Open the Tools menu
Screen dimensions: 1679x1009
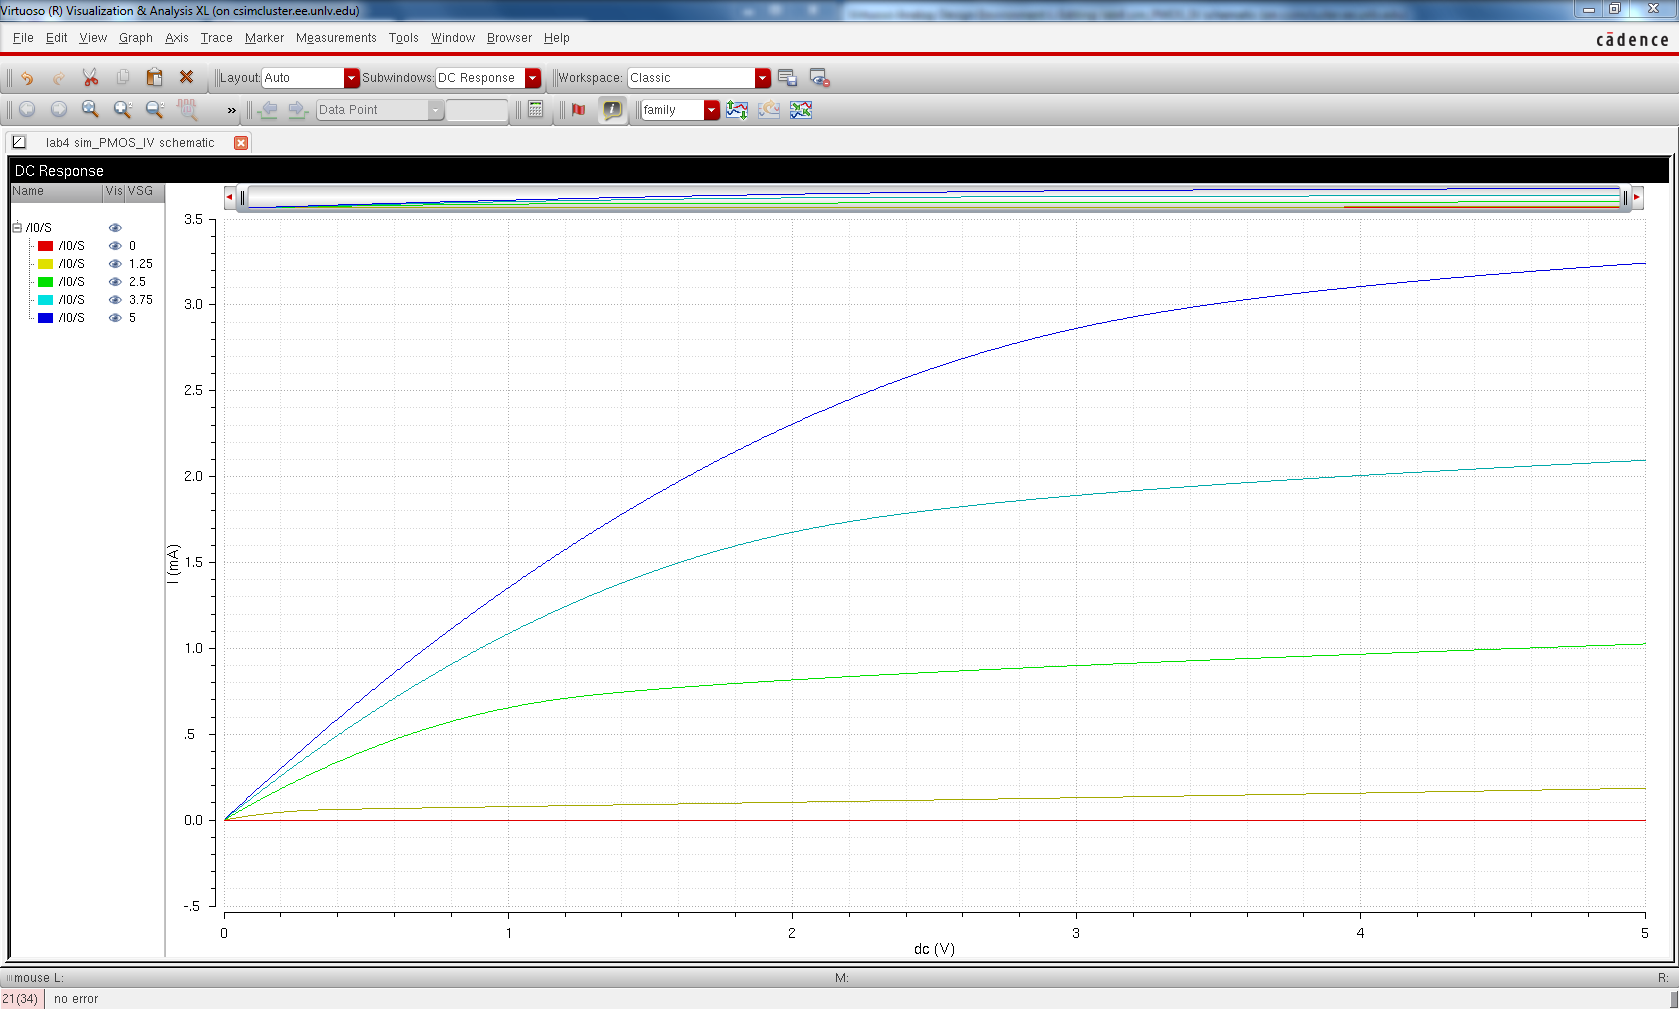point(404,38)
